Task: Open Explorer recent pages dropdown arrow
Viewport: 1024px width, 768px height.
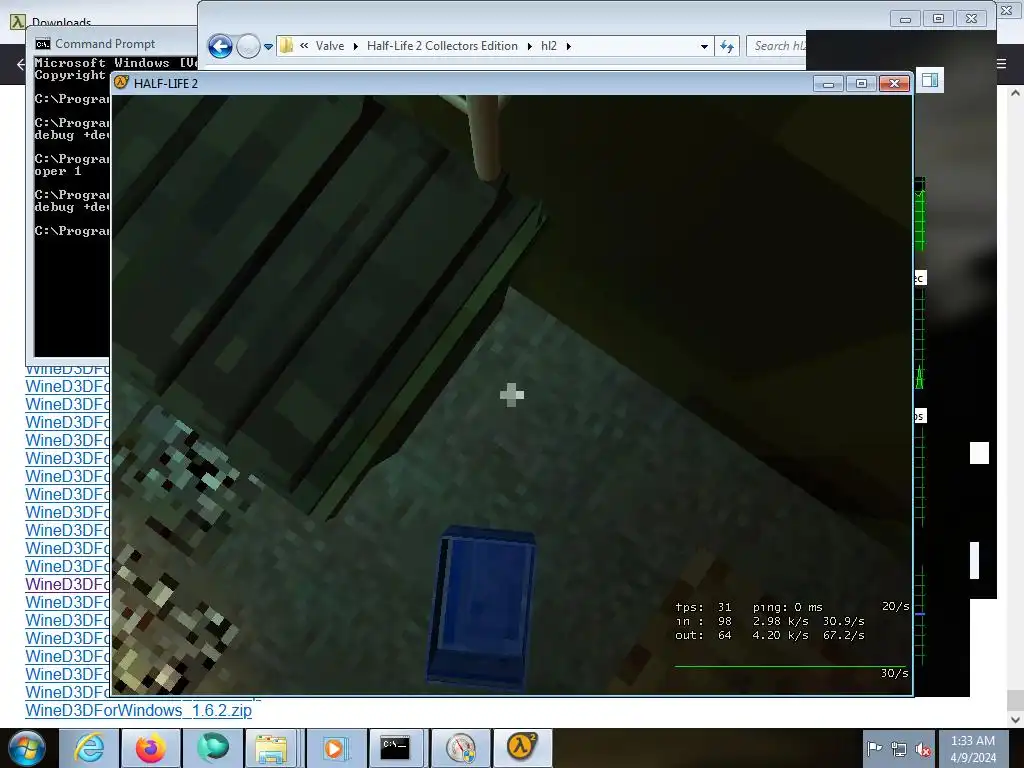Action: click(x=268, y=47)
